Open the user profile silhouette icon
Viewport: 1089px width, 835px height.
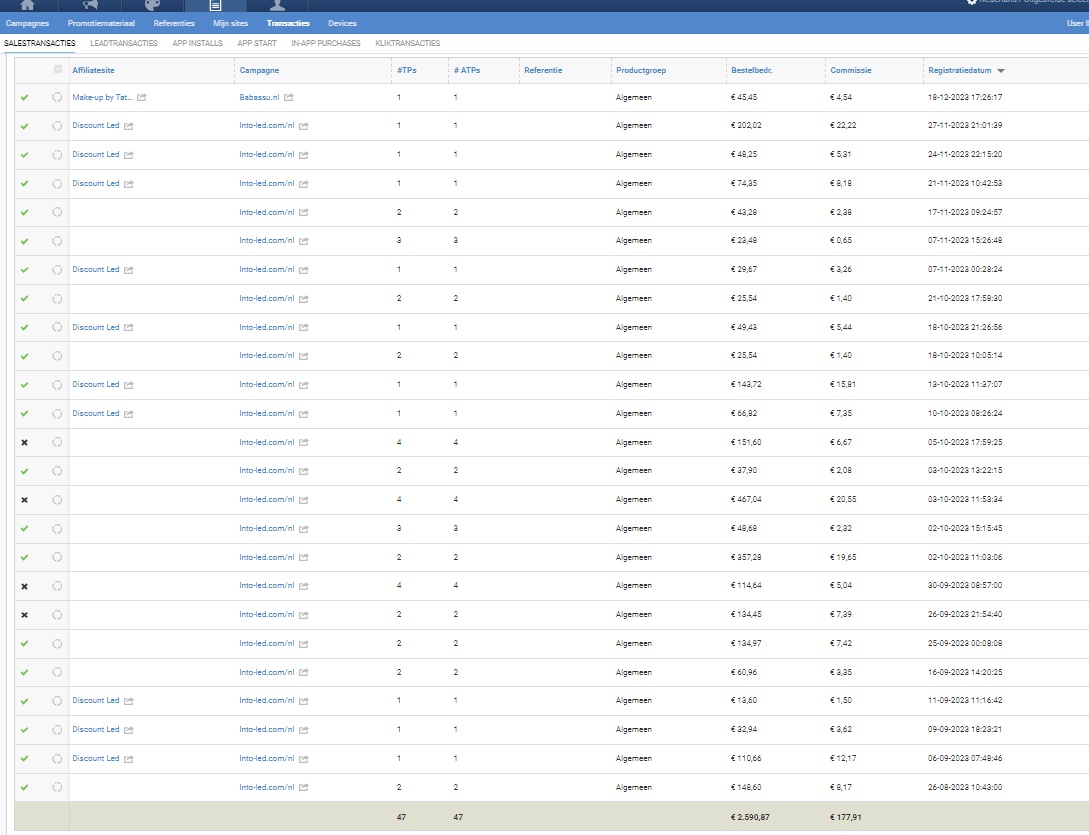click(277, 5)
